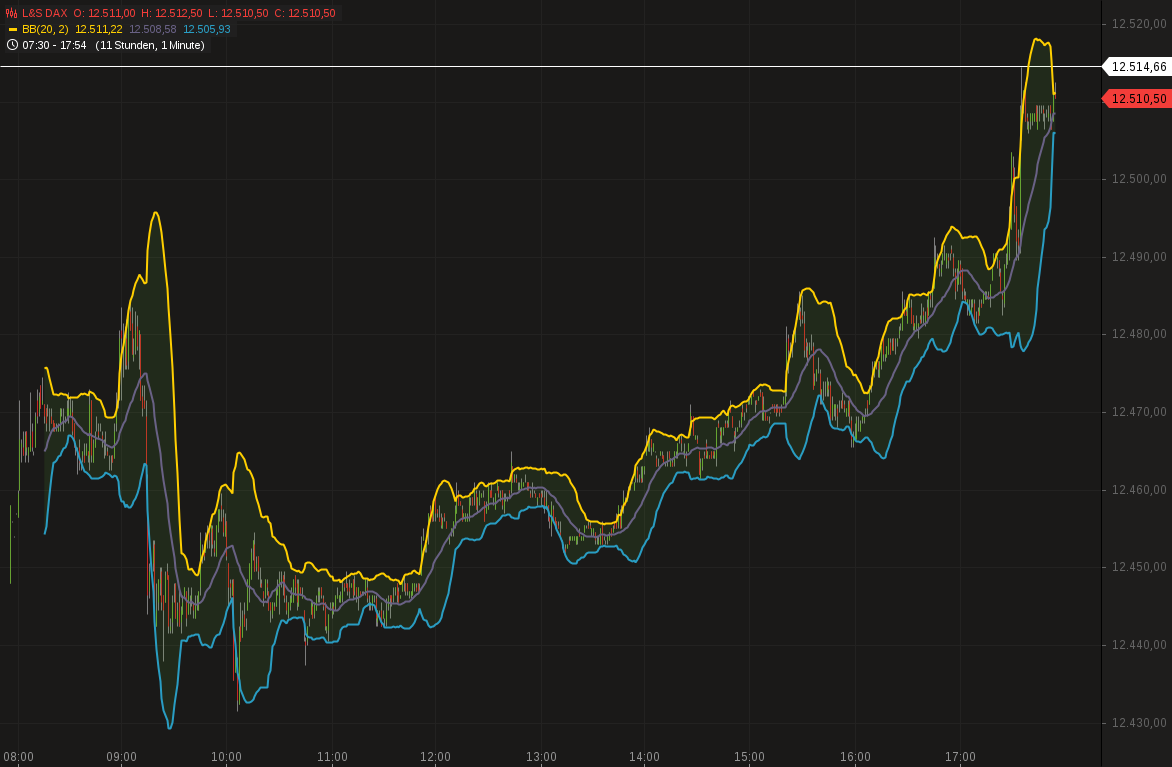This screenshot has width=1172, height=767.
Task: Click the 16:00 time axis label
Action: pyautogui.click(x=855, y=757)
